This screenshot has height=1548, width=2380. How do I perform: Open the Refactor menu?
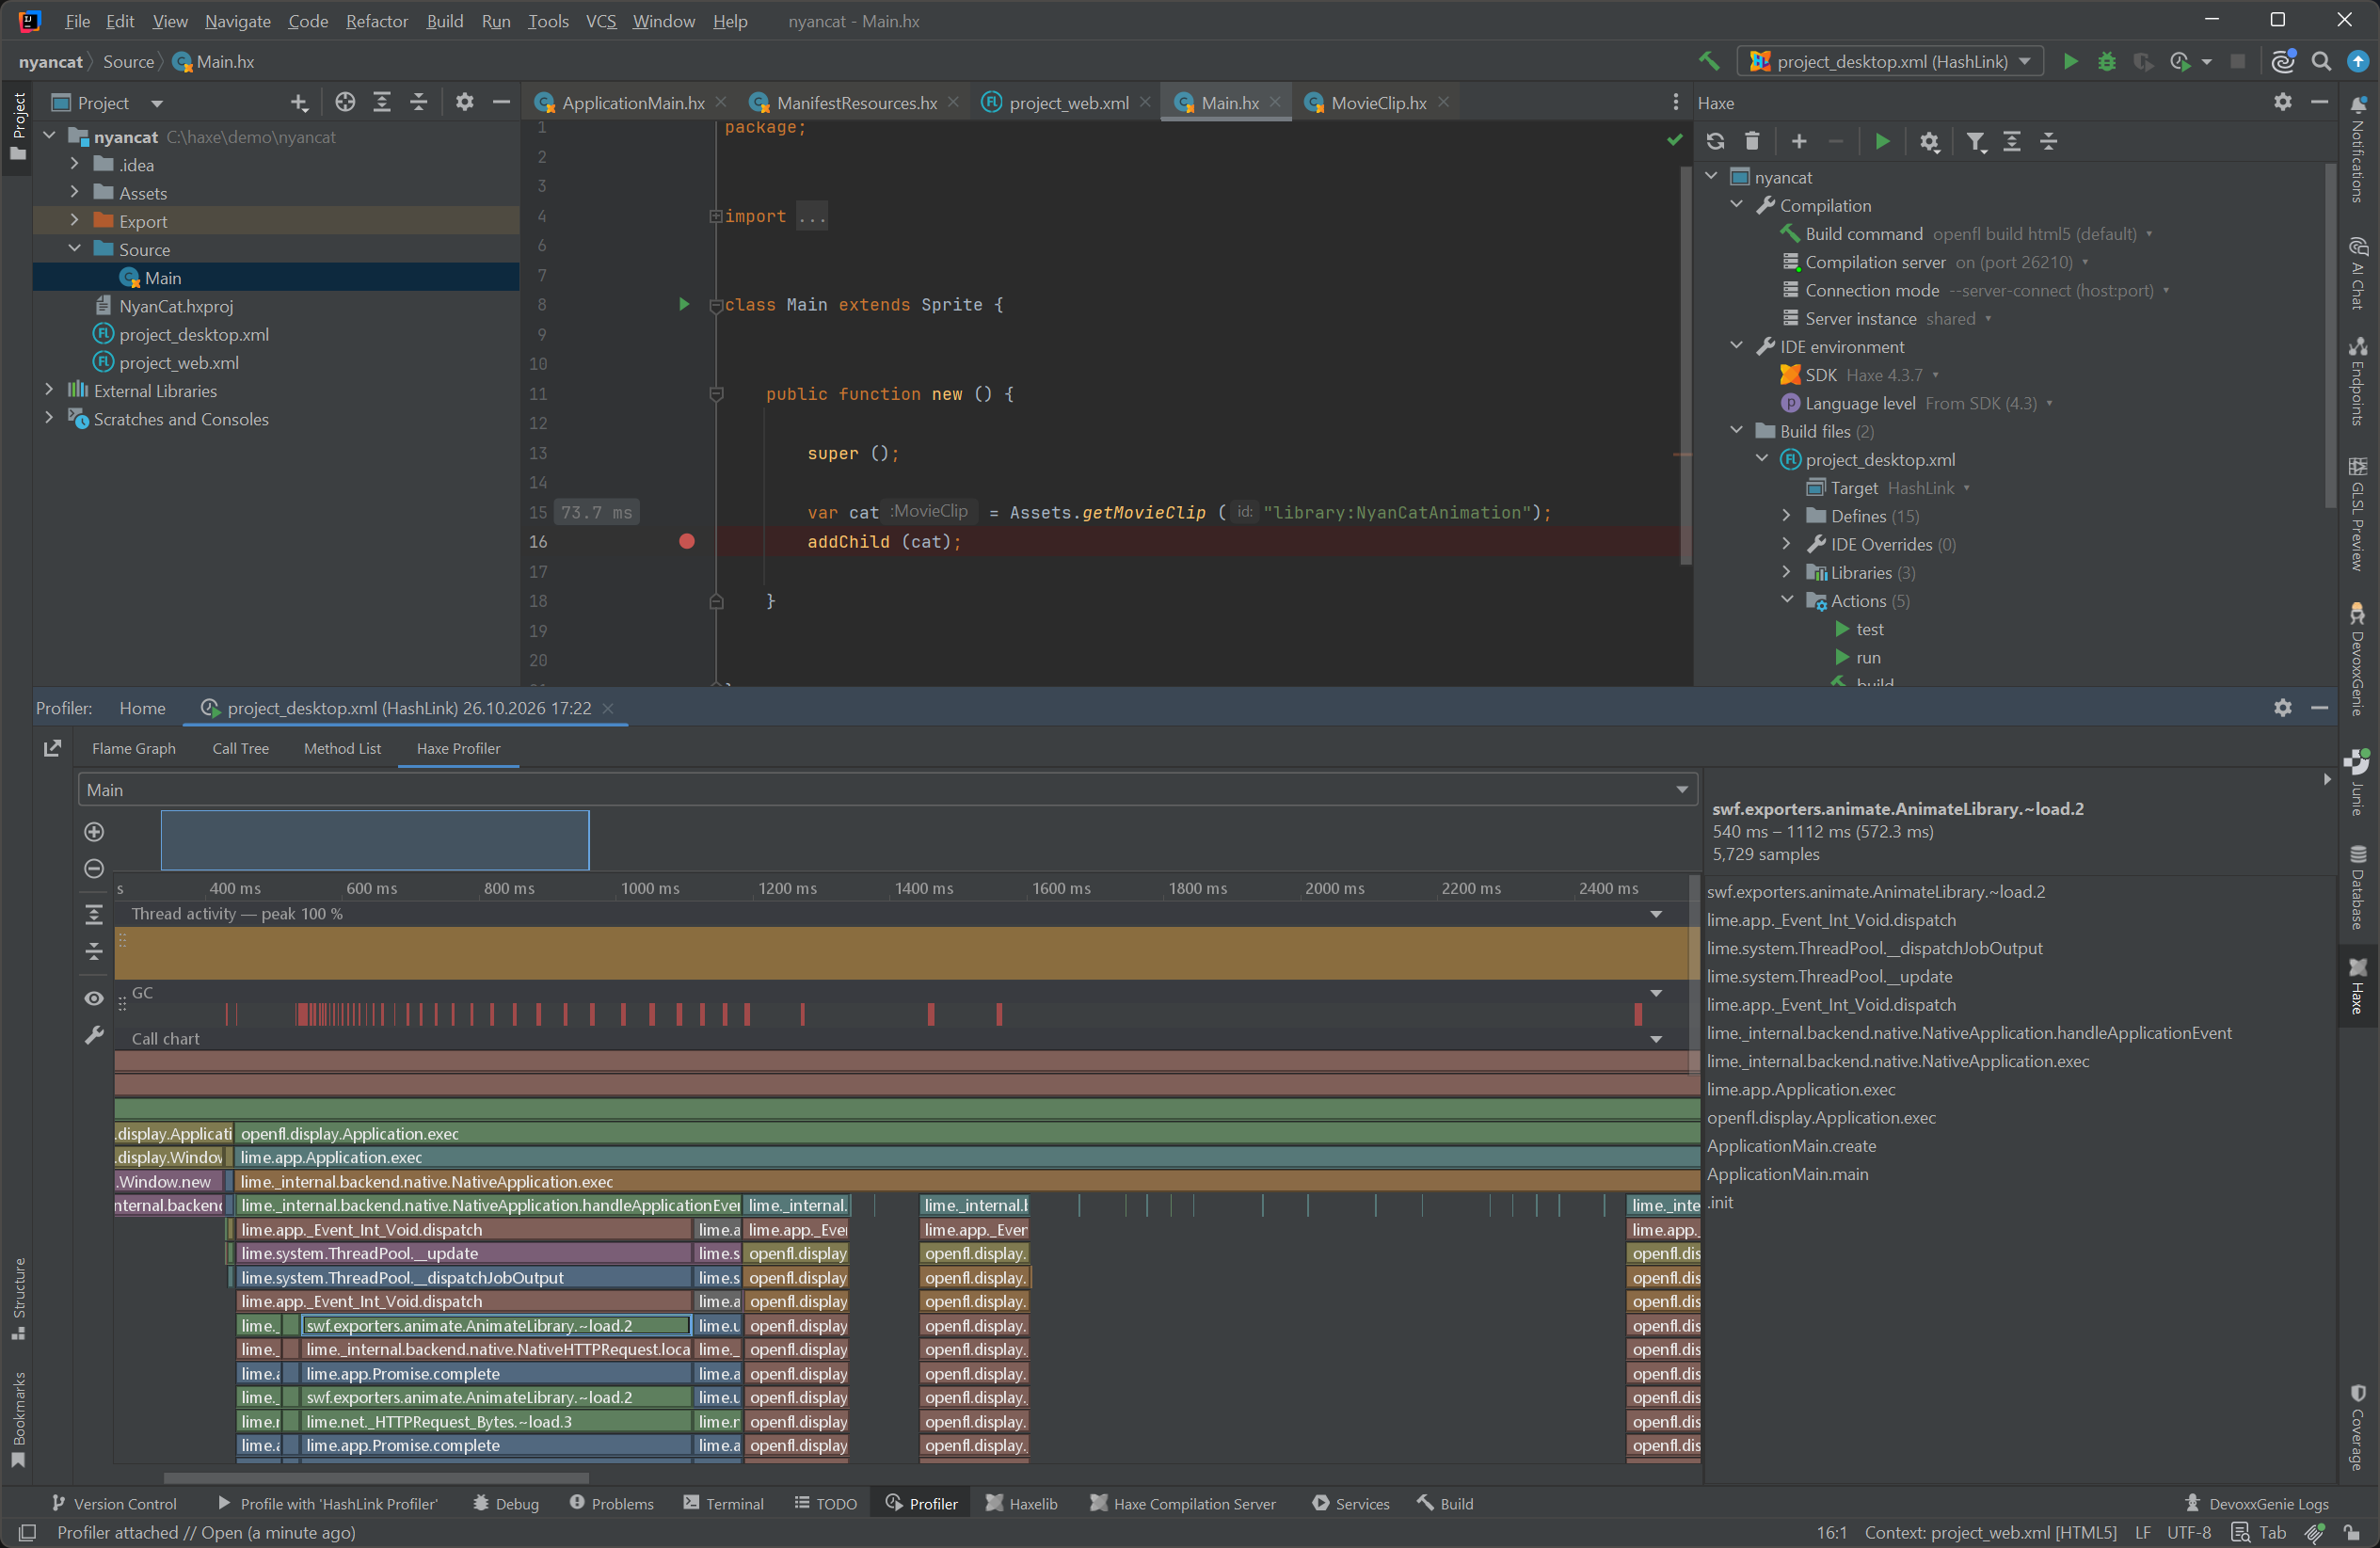(x=376, y=21)
